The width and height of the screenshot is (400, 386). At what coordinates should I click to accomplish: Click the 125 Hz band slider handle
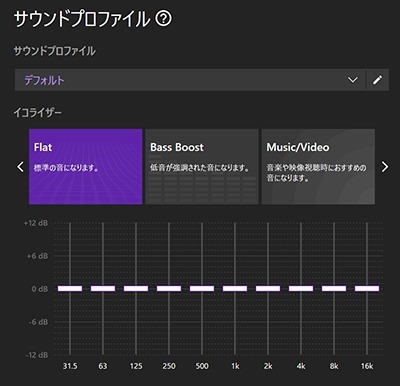[136, 288]
